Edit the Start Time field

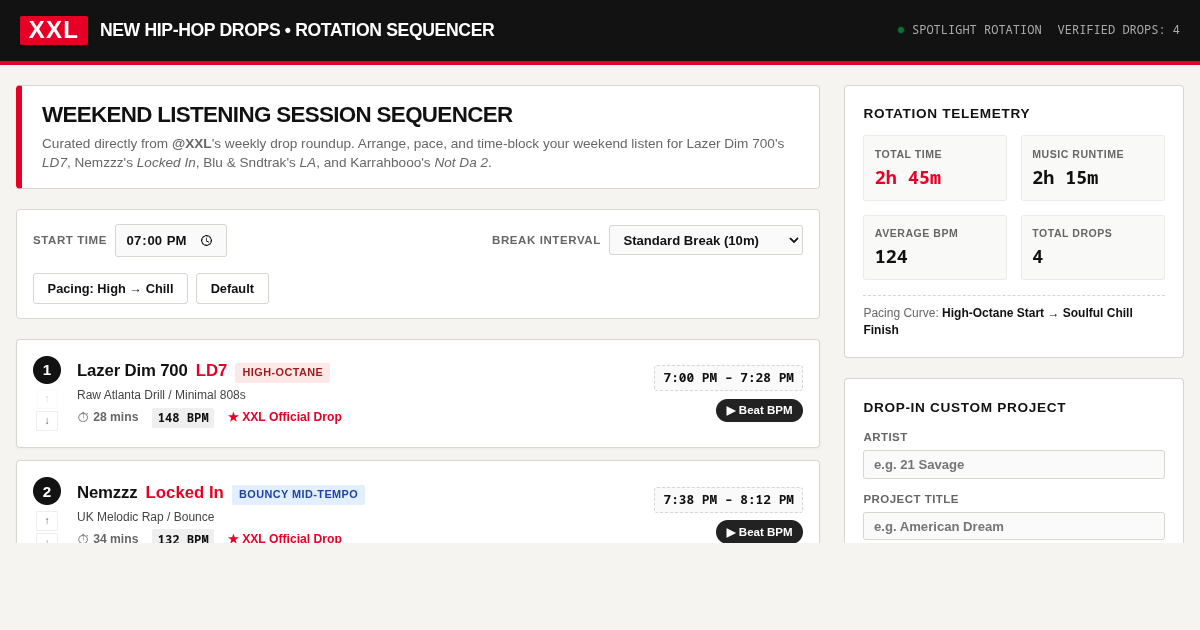[x=171, y=241]
